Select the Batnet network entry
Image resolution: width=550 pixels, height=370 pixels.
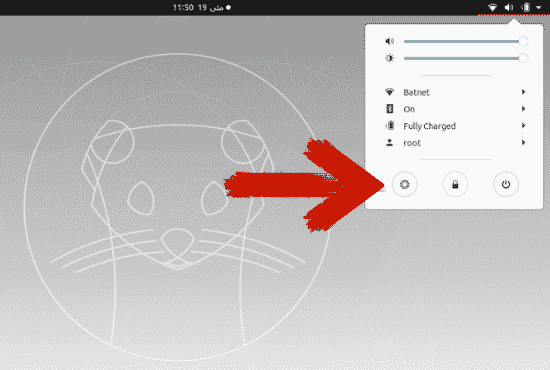click(455, 92)
